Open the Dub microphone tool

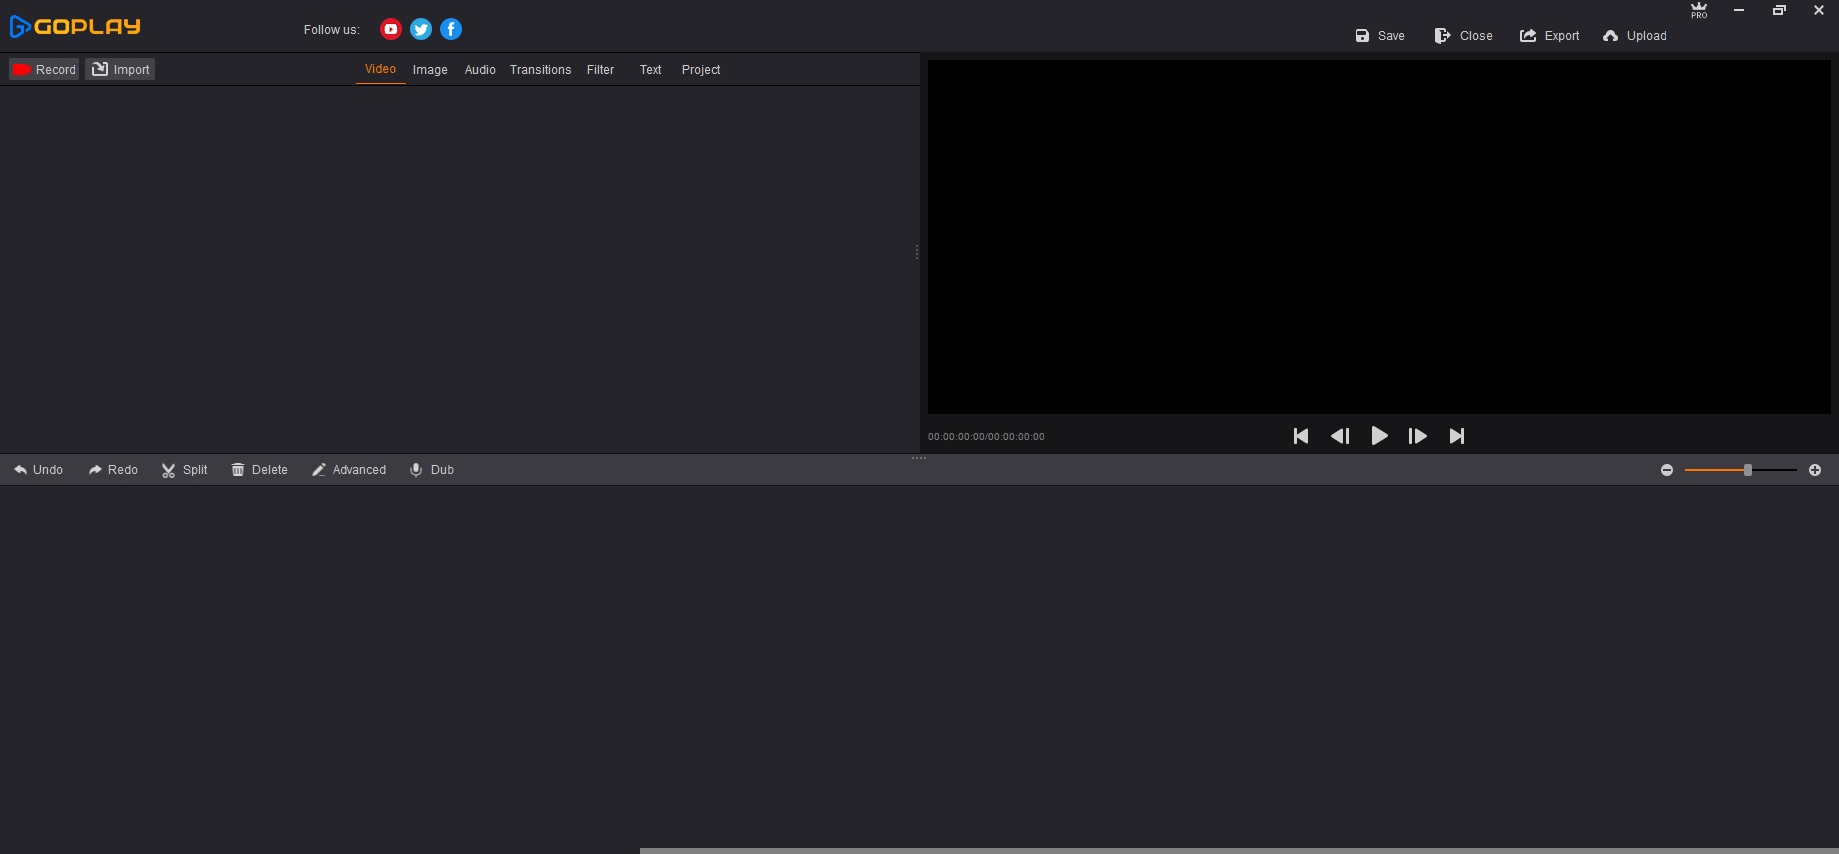pos(432,470)
